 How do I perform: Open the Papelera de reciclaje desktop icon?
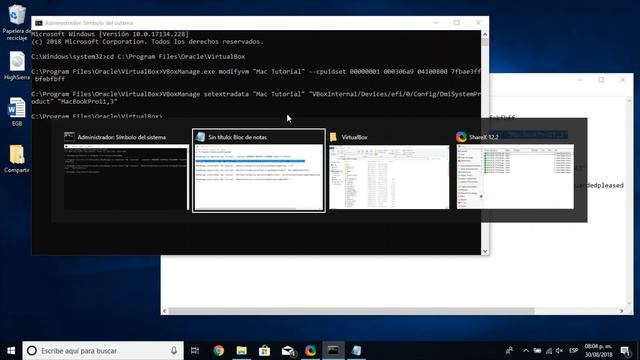(x=16, y=21)
